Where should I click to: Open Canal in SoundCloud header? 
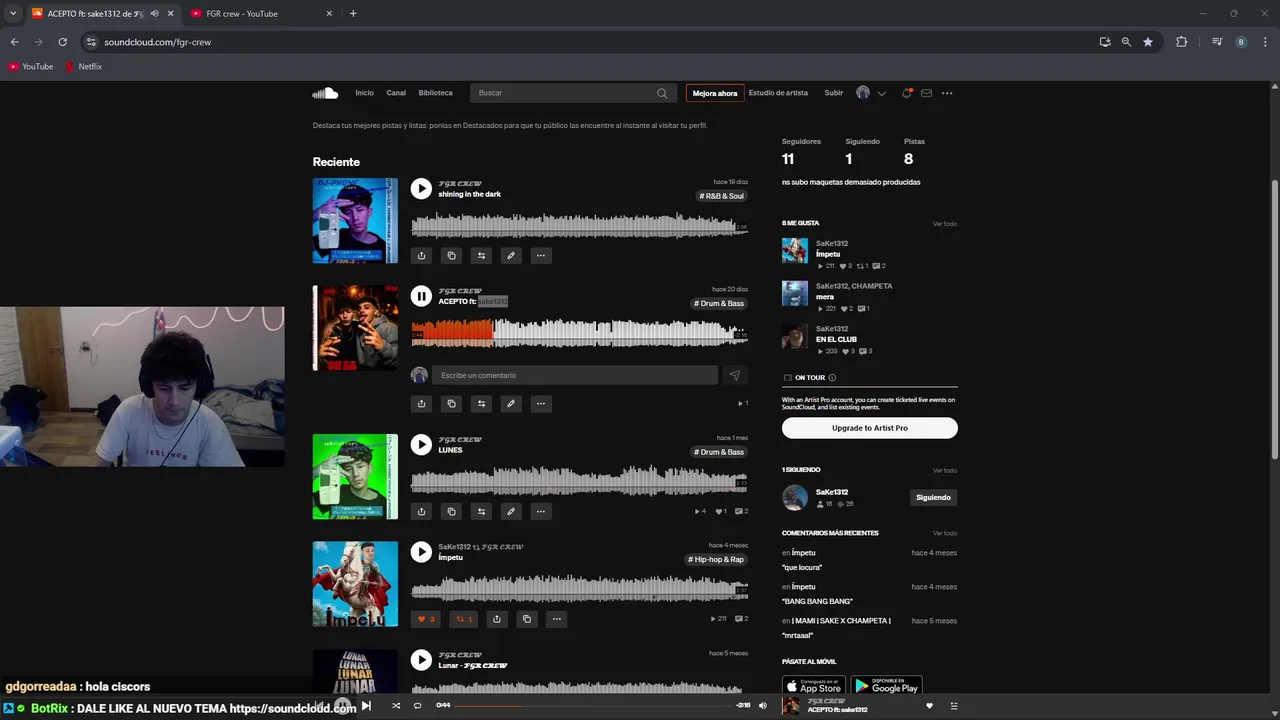tap(396, 93)
